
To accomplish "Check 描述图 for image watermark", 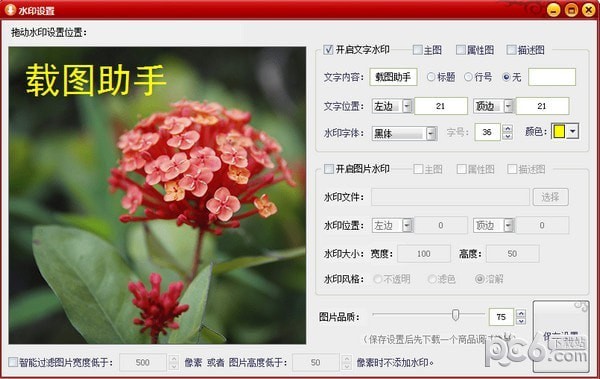I will pos(512,169).
